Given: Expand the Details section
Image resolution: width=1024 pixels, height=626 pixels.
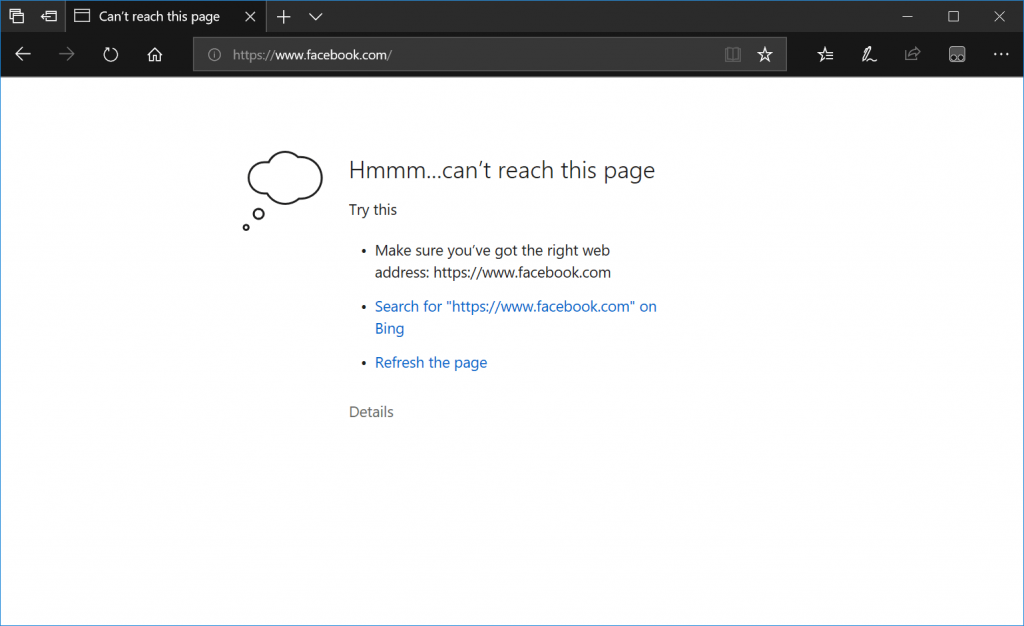Looking at the screenshot, I should click(x=371, y=412).
